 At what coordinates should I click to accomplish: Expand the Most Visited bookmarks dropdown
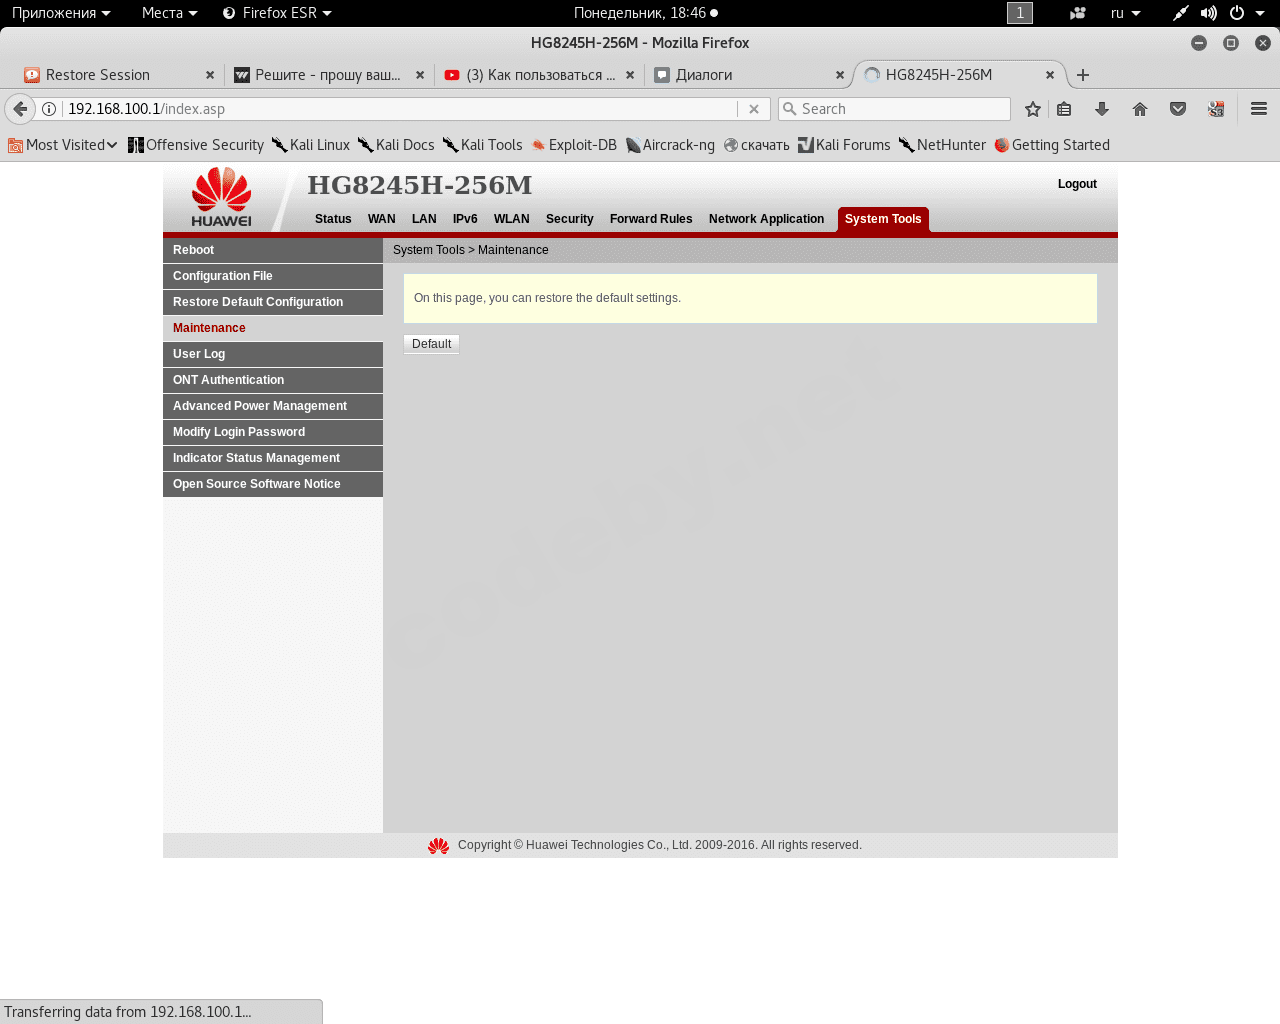[x=63, y=145]
